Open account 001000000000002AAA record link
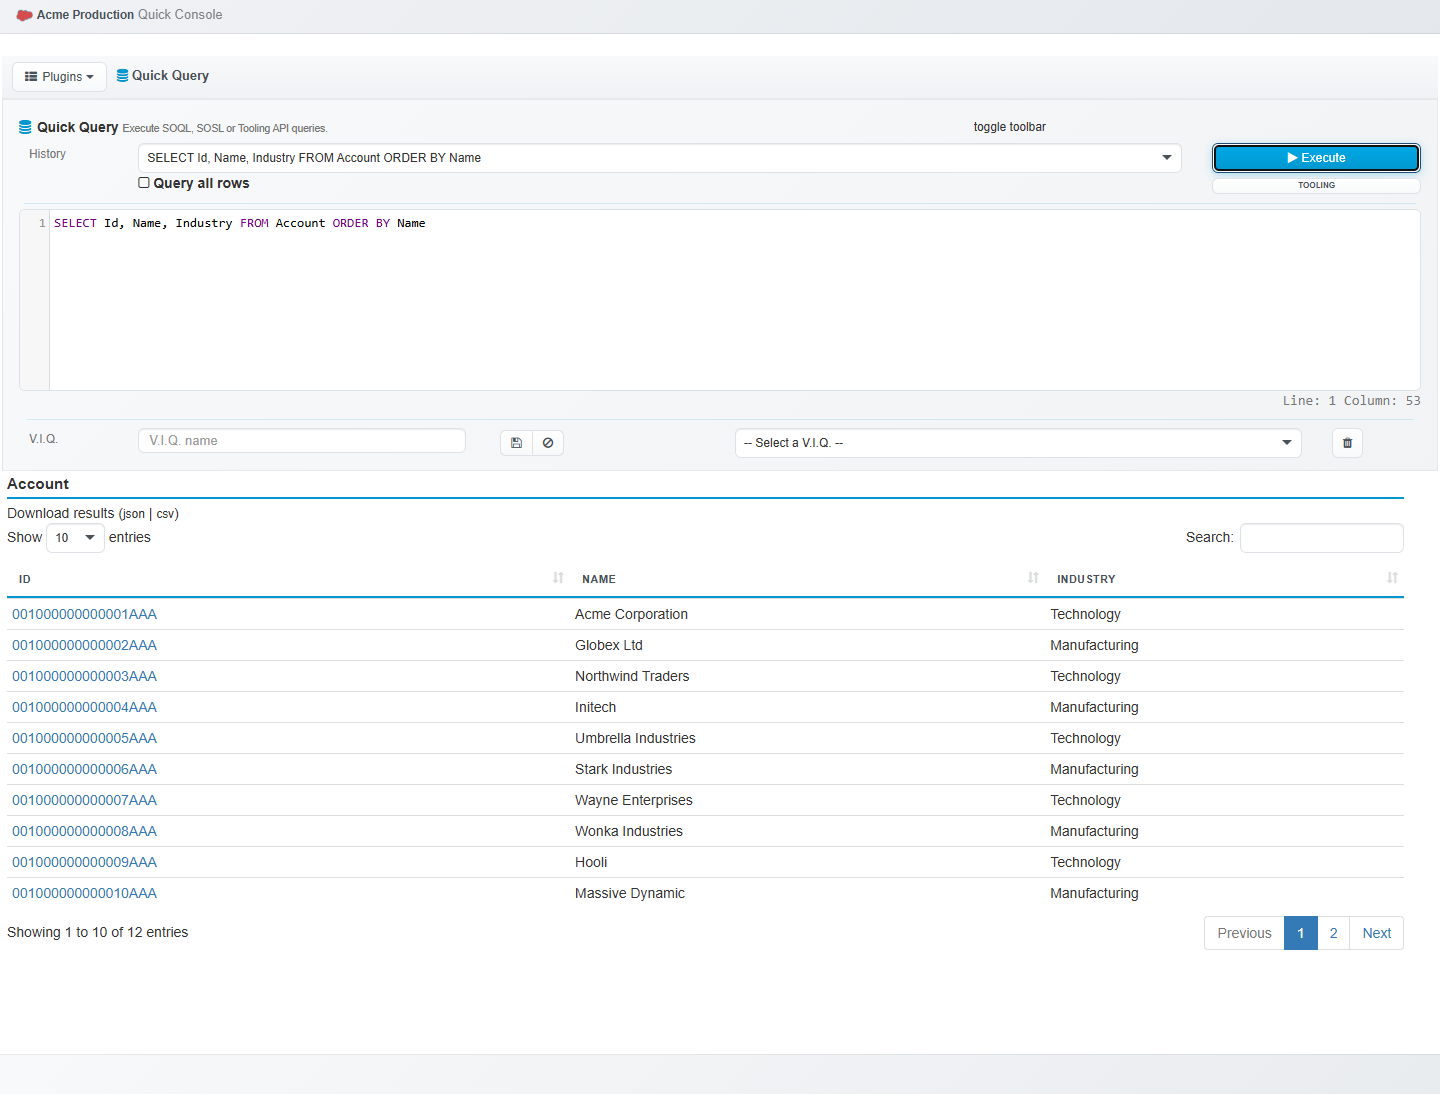The width and height of the screenshot is (1440, 1100). (x=84, y=645)
